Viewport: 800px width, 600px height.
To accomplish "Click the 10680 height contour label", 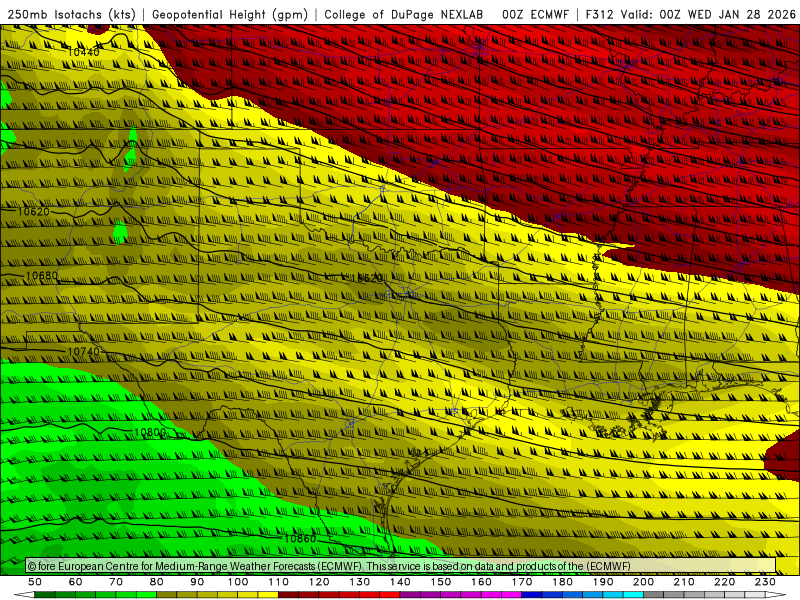I will [42, 276].
